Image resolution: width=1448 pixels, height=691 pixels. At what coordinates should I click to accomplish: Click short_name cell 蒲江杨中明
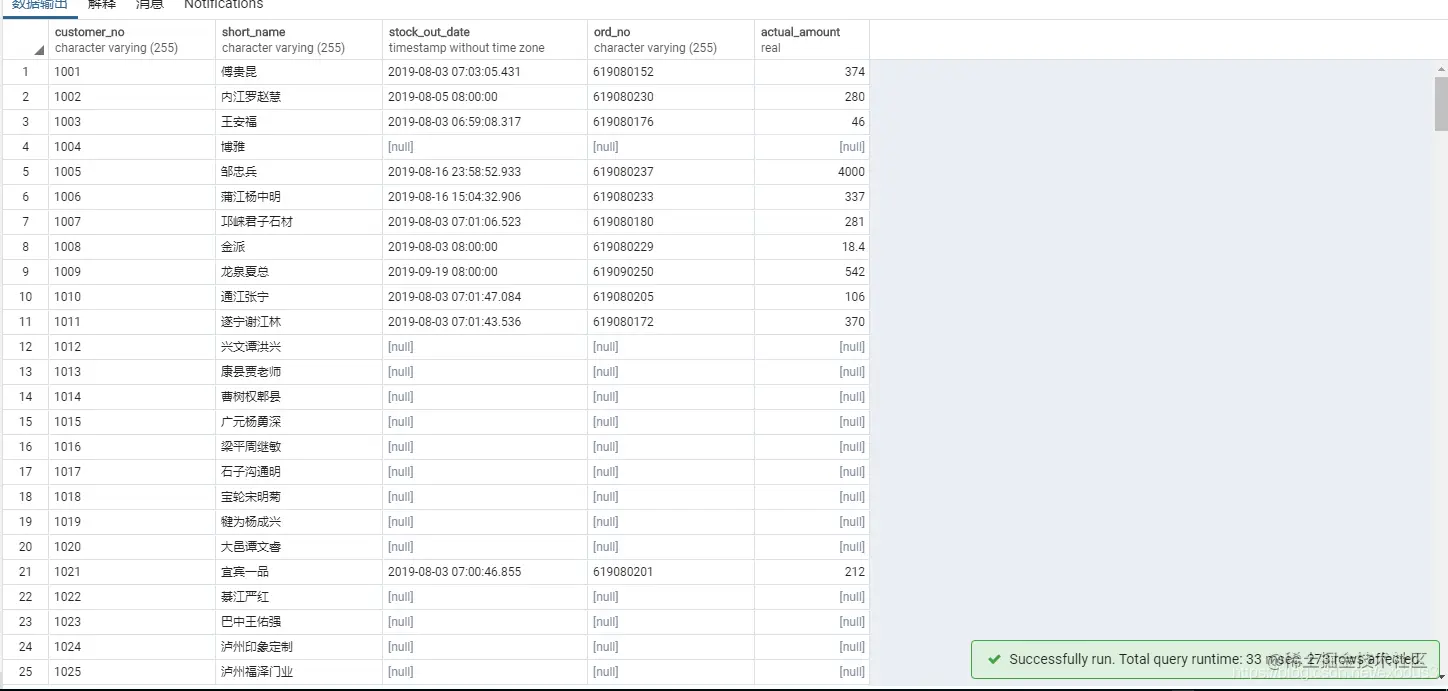[299, 197]
